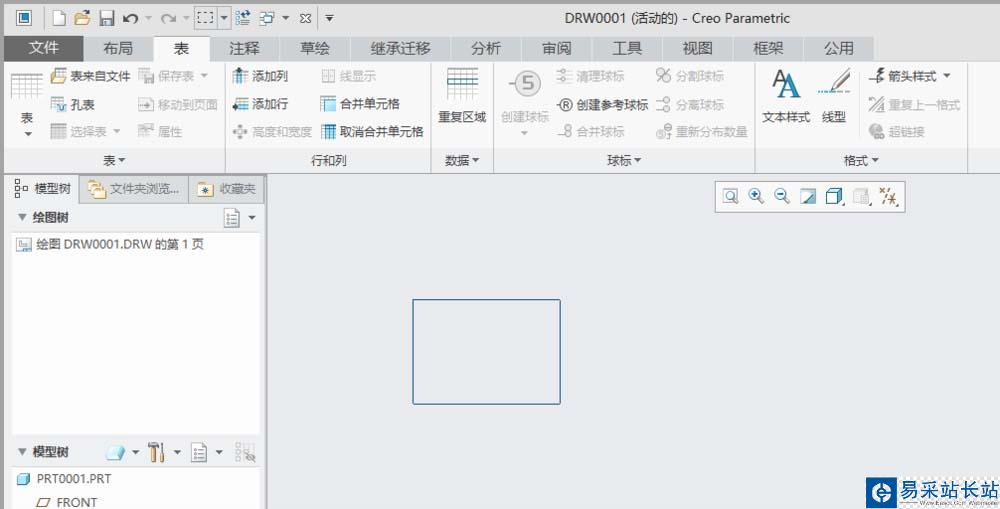Click the model tree blue layer icon
This screenshot has width=1000, height=509.
pyautogui.click(x=115, y=452)
